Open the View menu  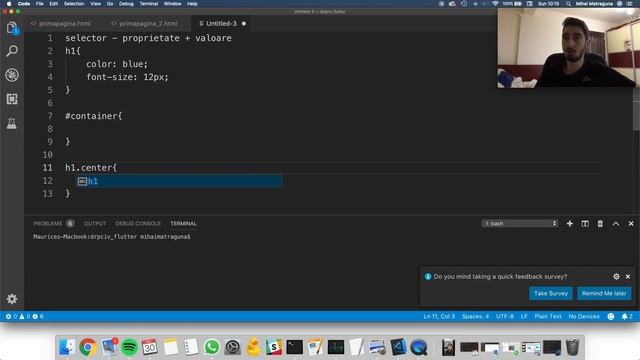click(96, 4)
